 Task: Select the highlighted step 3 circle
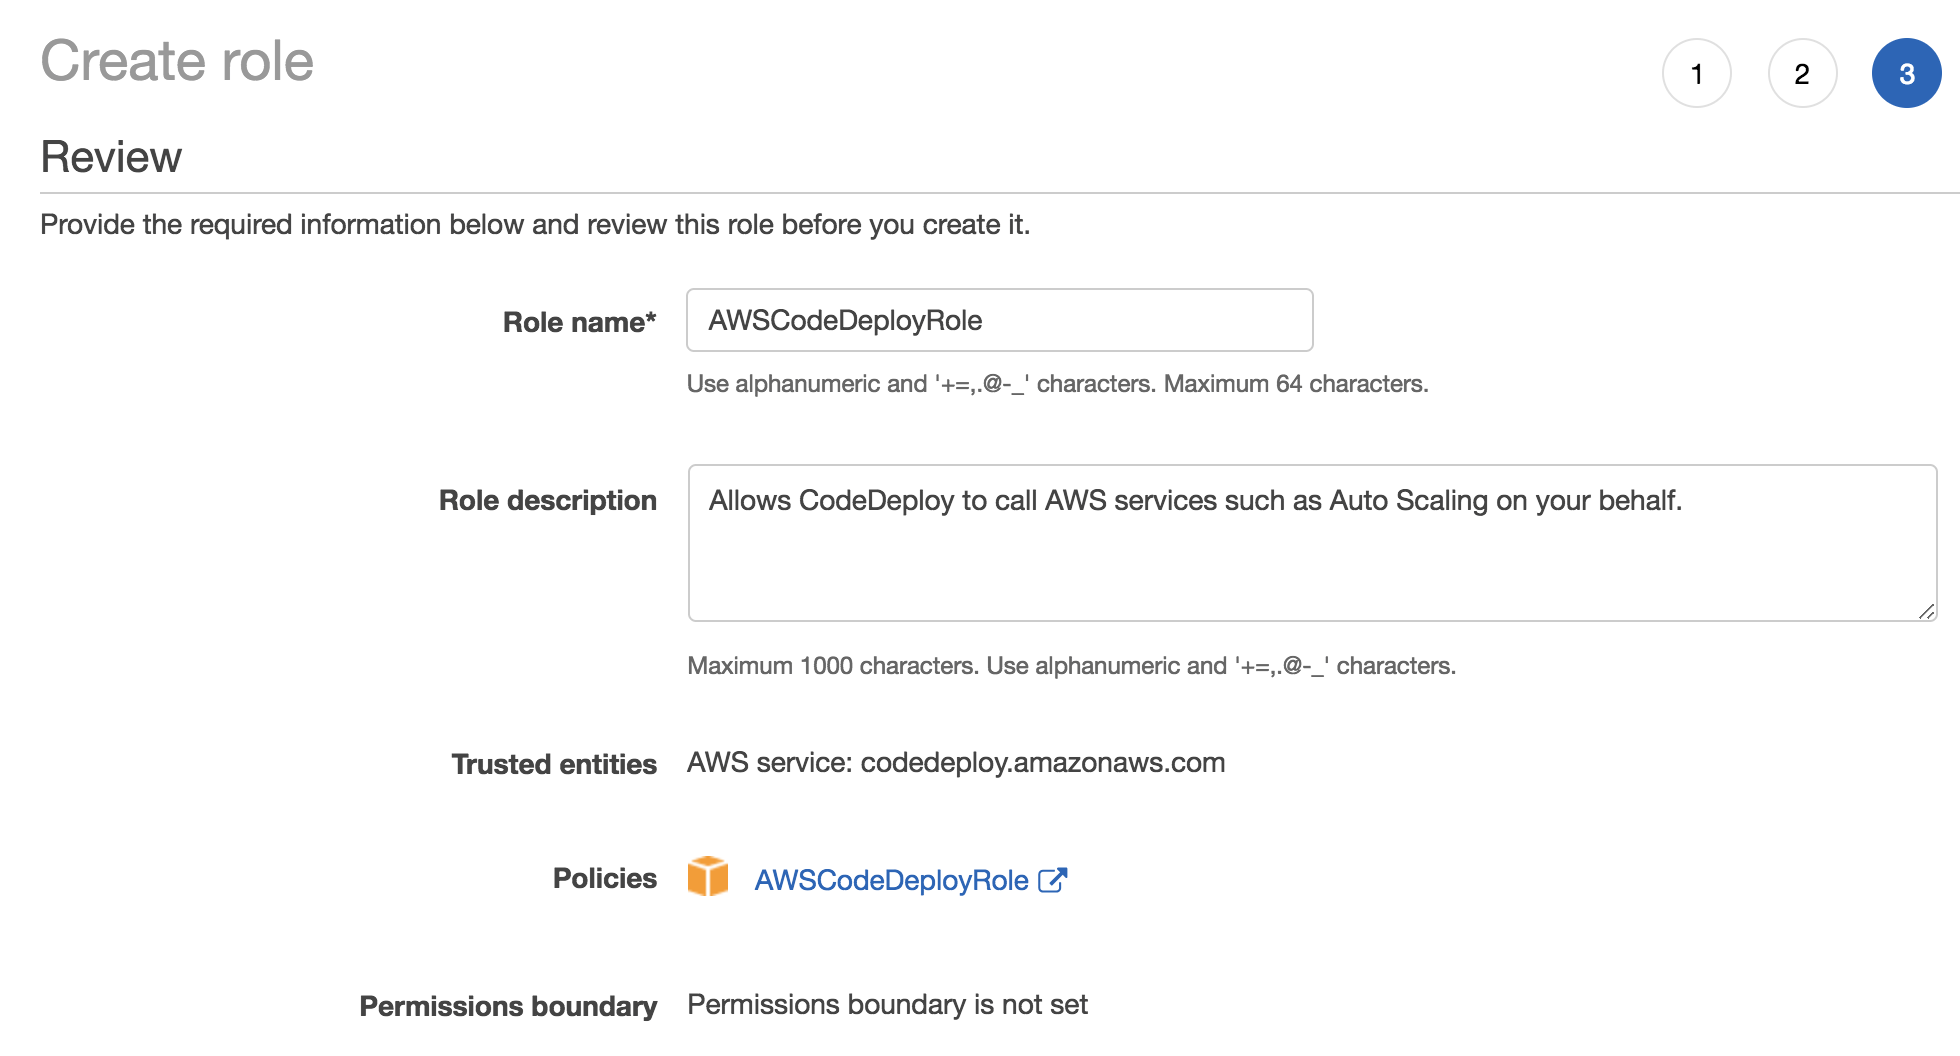pyautogui.click(x=1906, y=74)
